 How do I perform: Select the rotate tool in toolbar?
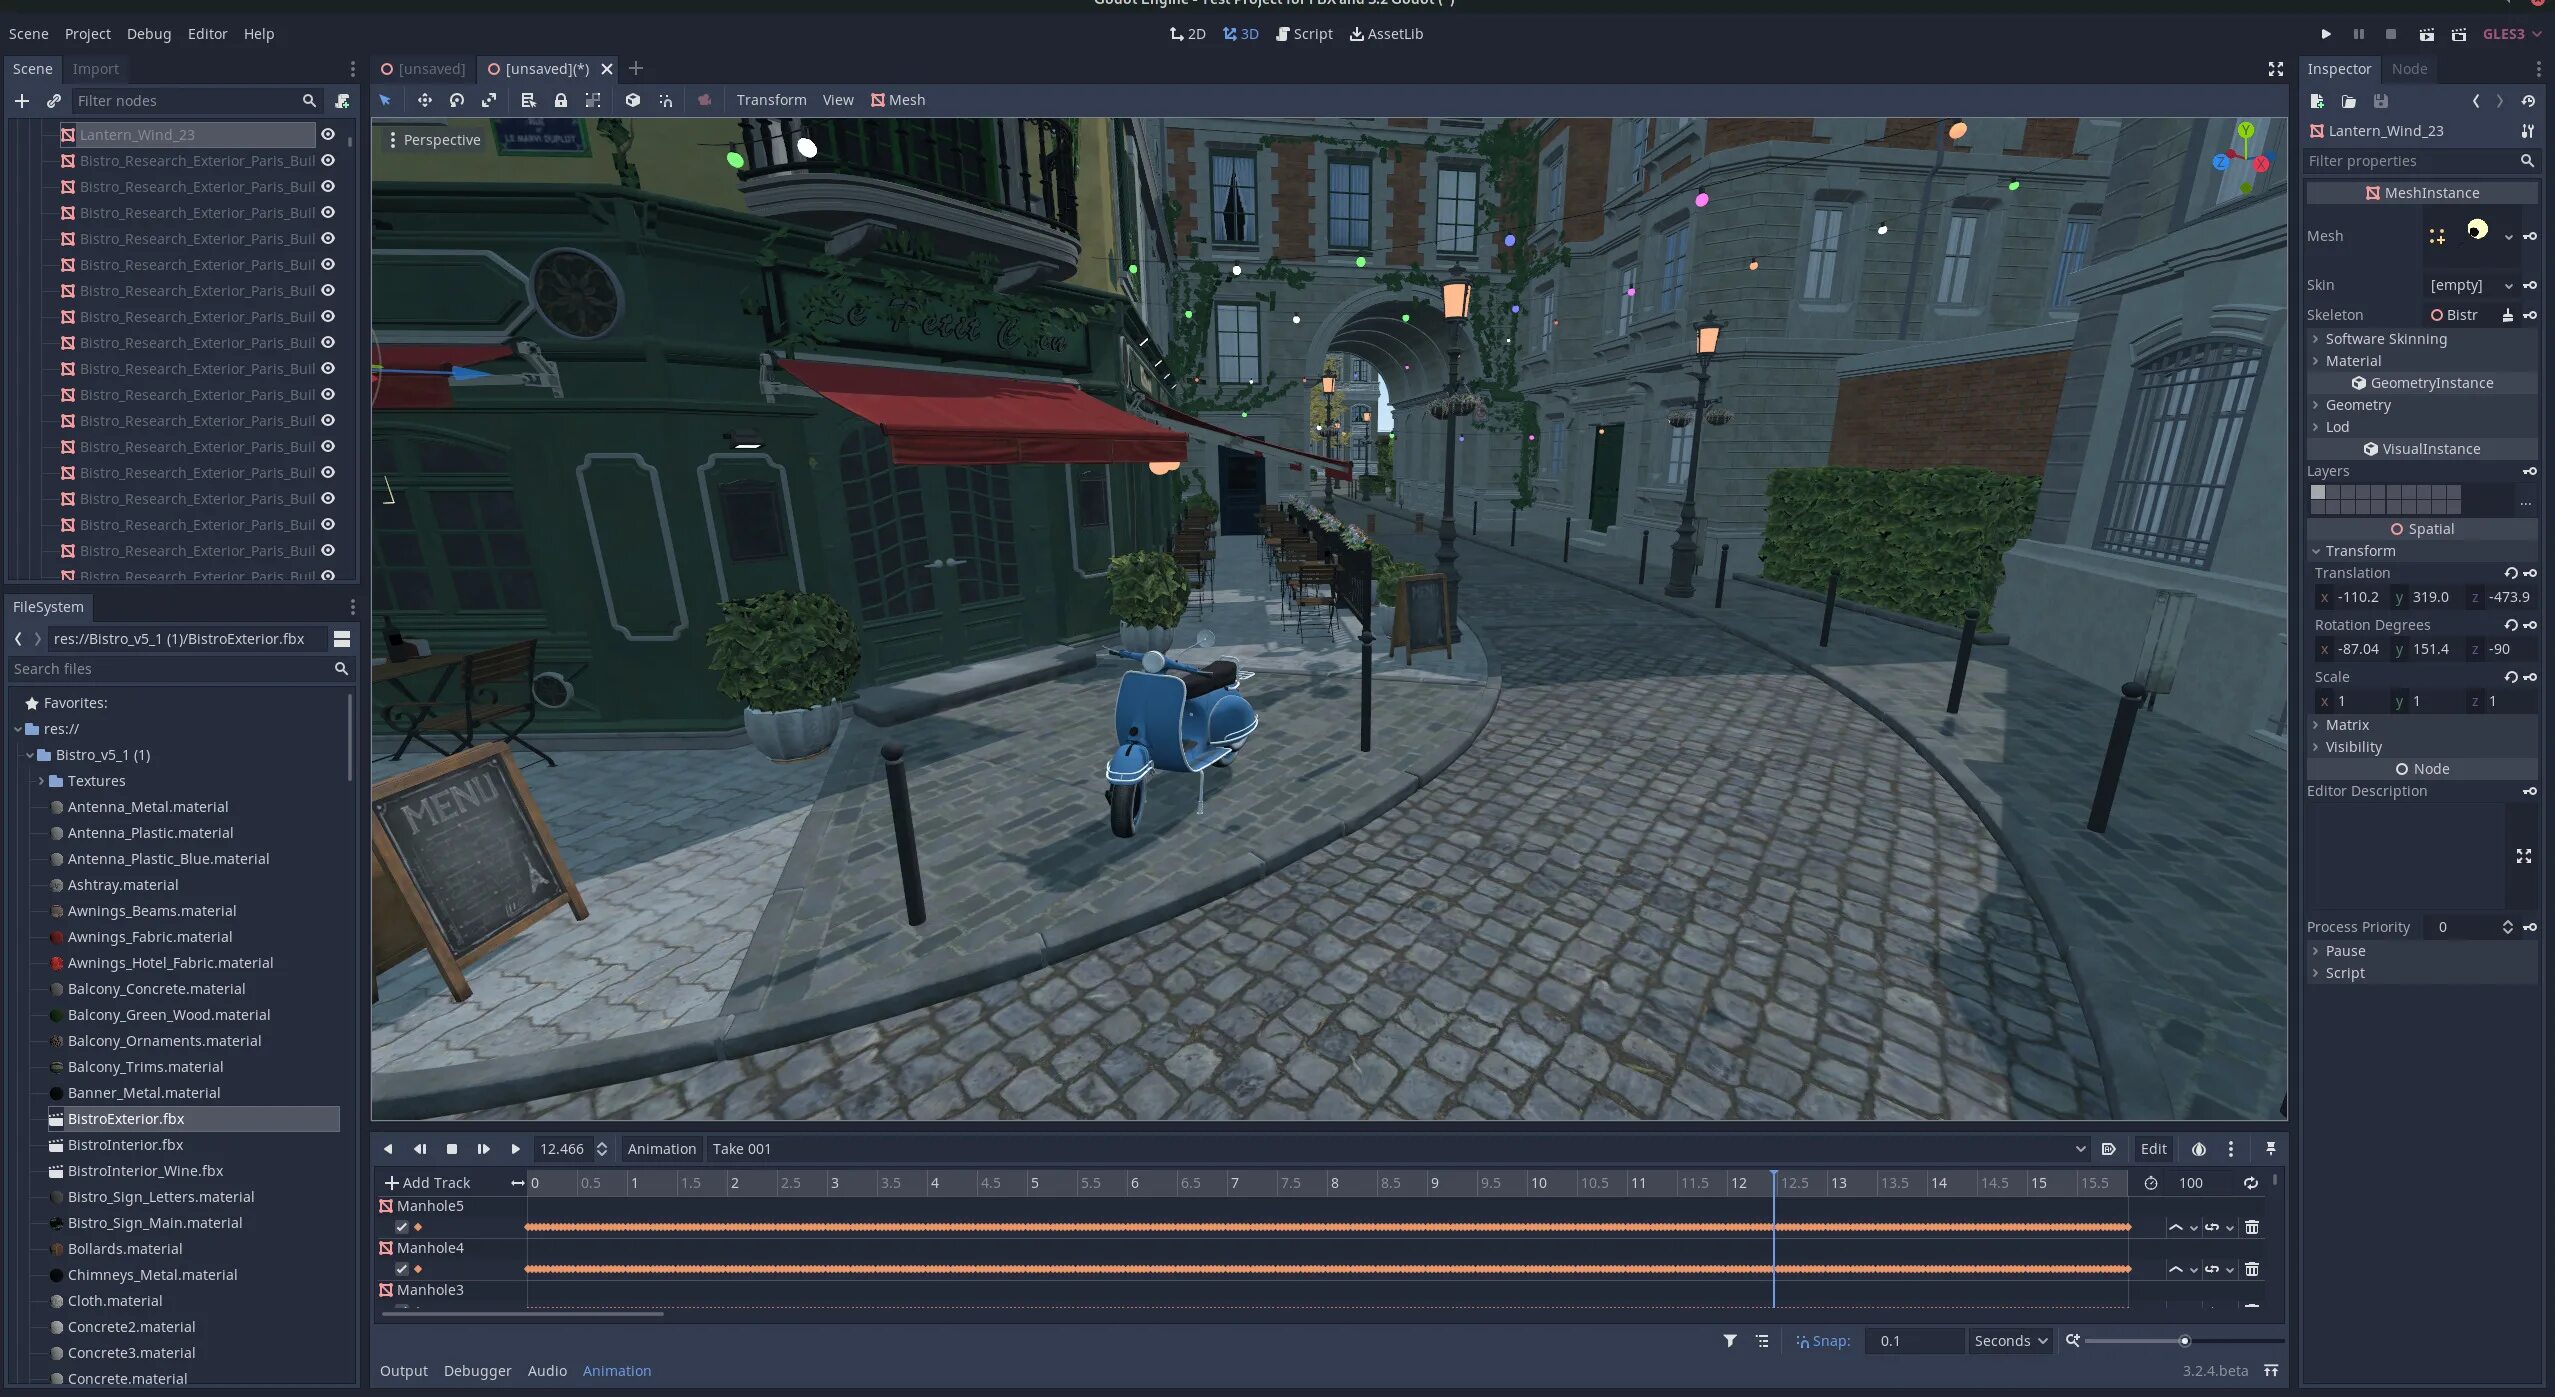coord(456,100)
